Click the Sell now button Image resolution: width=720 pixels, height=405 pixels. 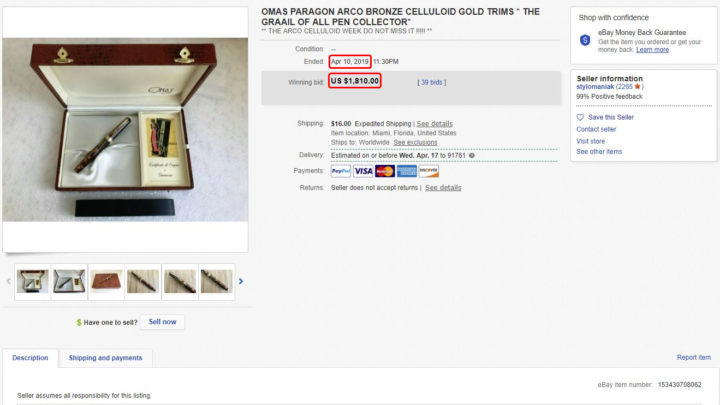pos(162,322)
